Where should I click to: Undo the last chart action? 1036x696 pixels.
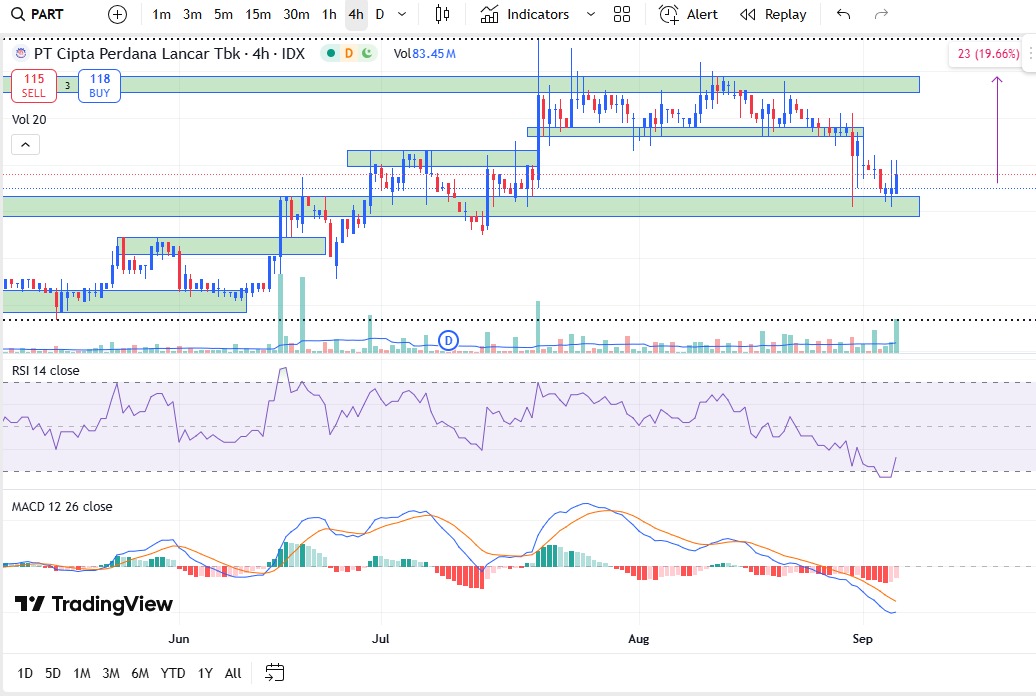pyautogui.click(x=843, y=14)
